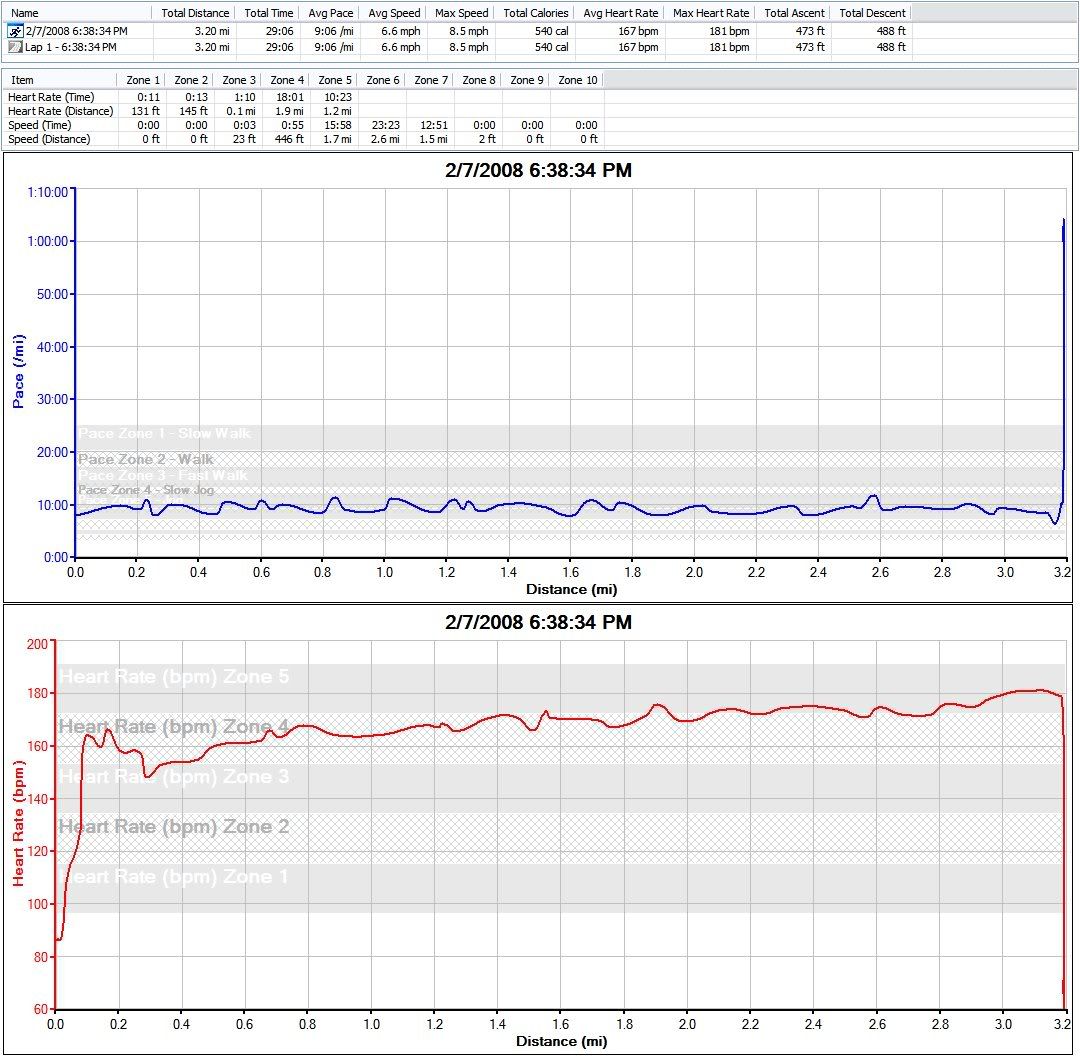The image size is (1080, 1064).
Task: Sort by Avg Heart Rate column
Action: tap(620, 13)
